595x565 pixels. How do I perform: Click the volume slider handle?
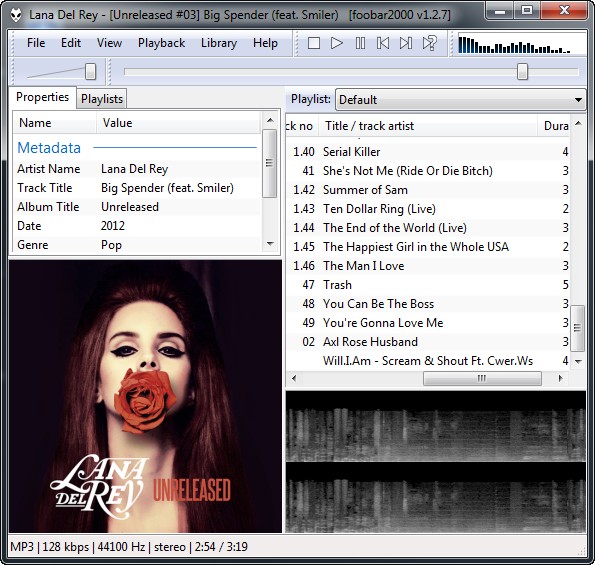coord(90,71)
